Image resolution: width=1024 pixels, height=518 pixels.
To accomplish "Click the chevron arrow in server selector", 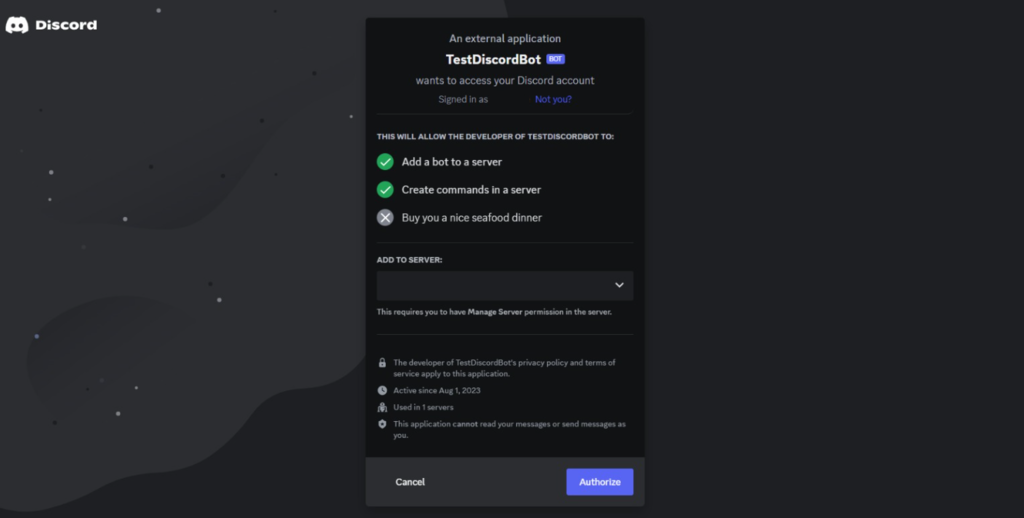I will [x=619, y=285].
